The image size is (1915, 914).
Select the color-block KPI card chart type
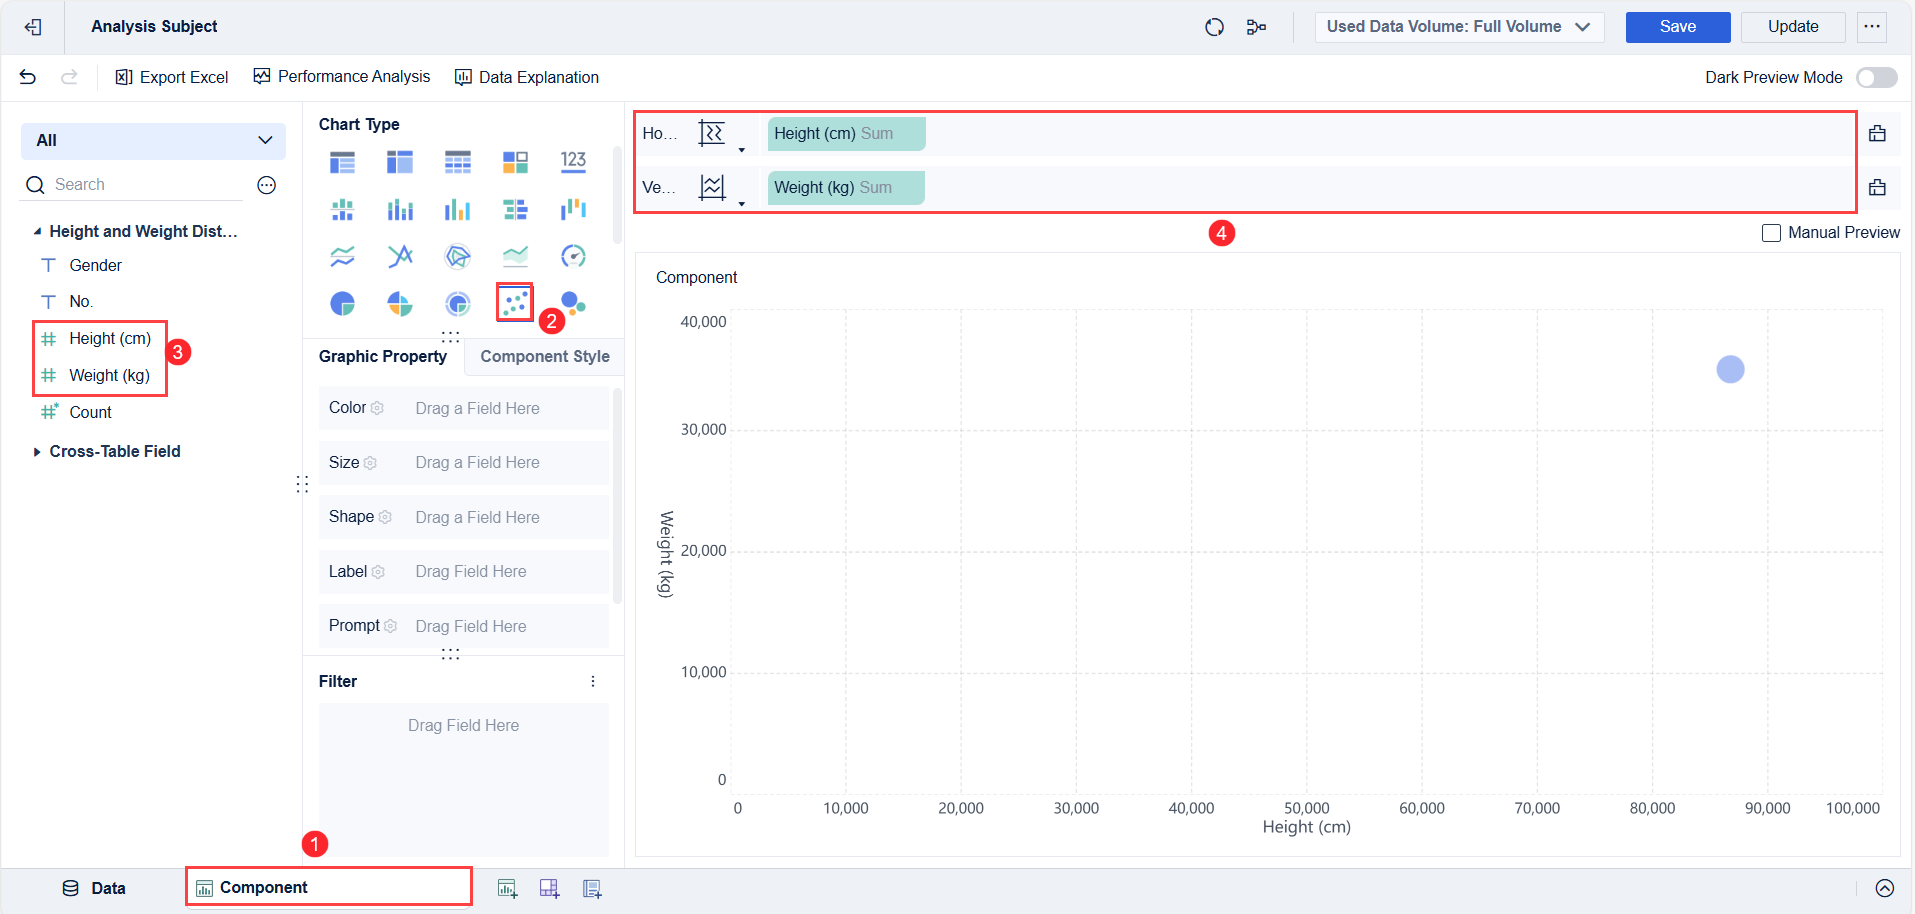click(515, 162)
